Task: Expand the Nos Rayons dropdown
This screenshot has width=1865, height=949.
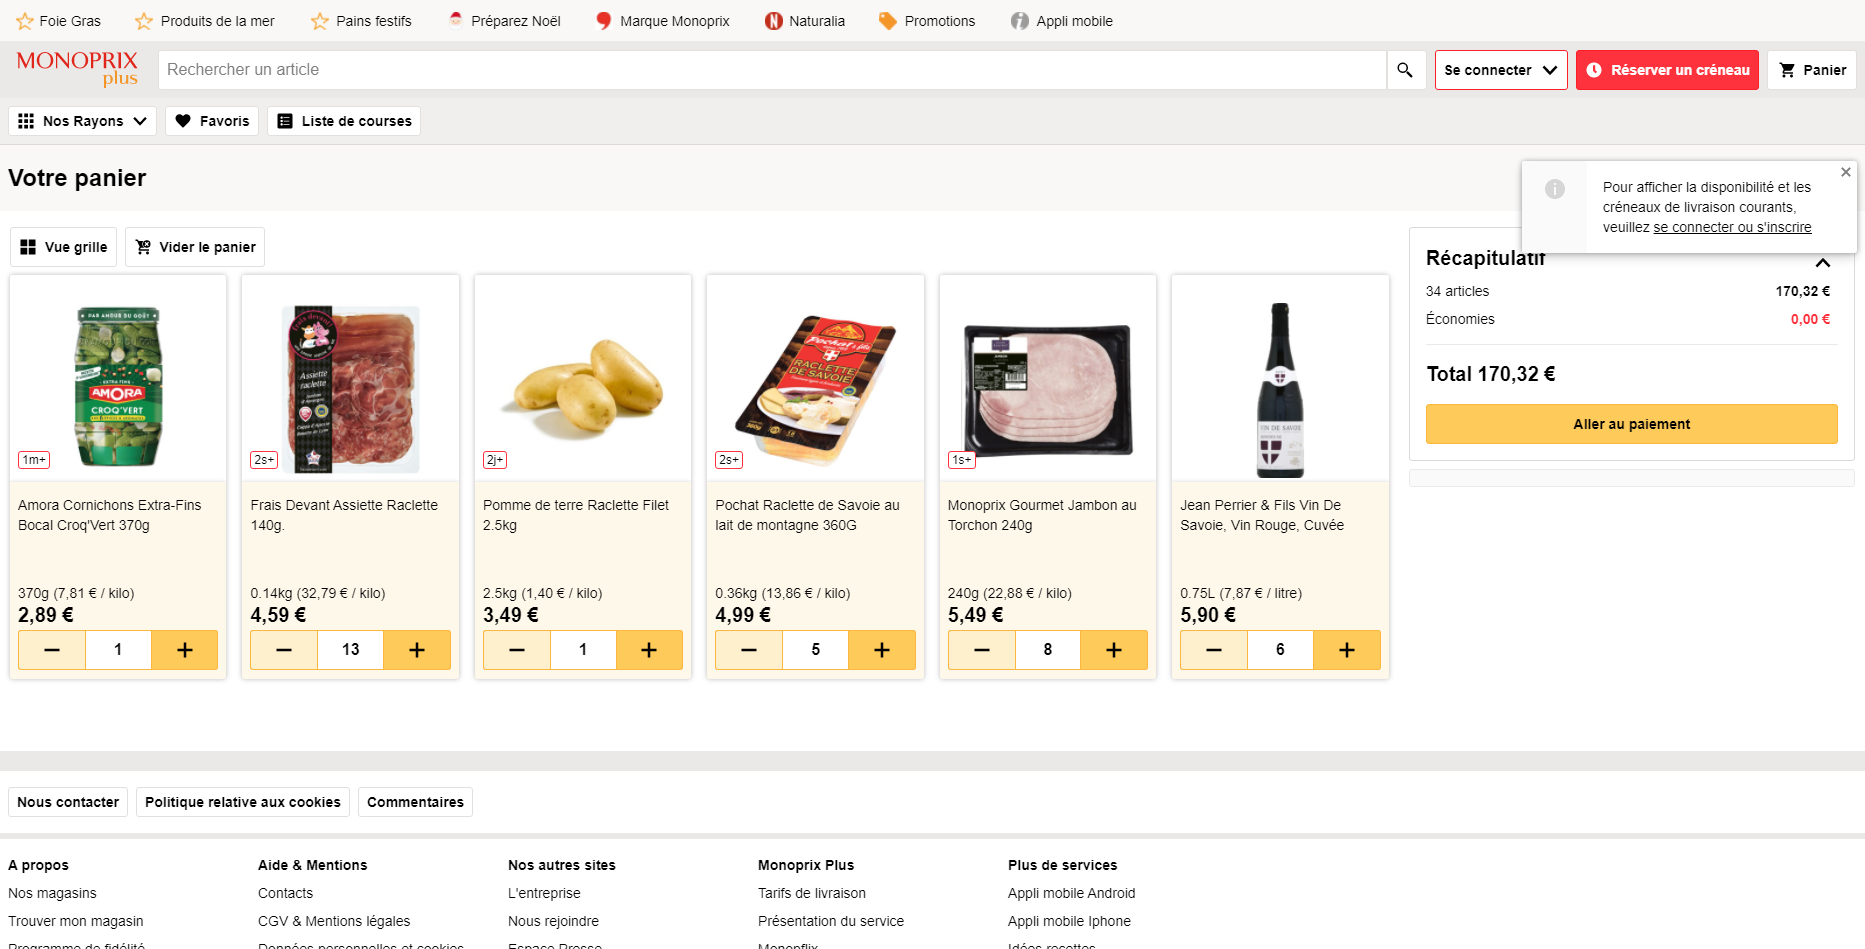Action: (82, 121)
